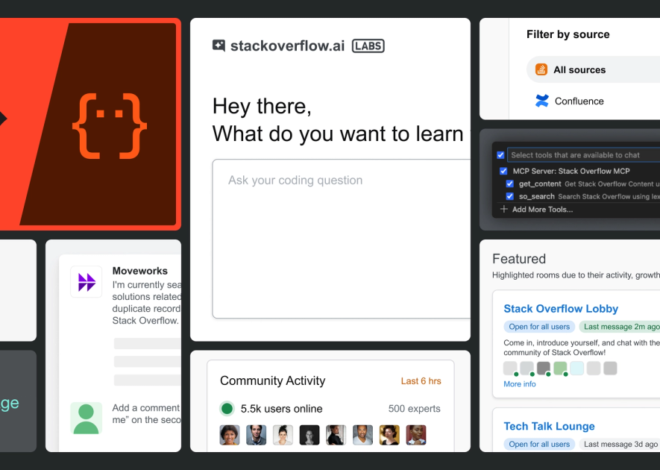Click the eighth community member avatar
Viewport: 660px width, 470px height.
click(x=416, y=435)
